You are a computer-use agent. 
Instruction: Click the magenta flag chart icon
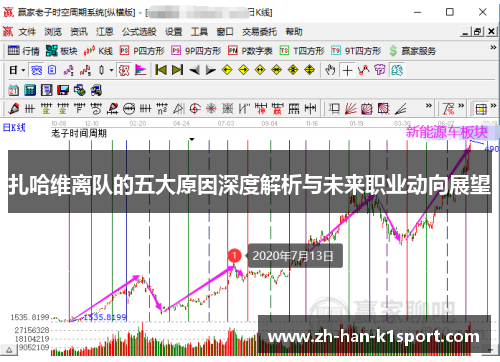click(x=141, y=70)
